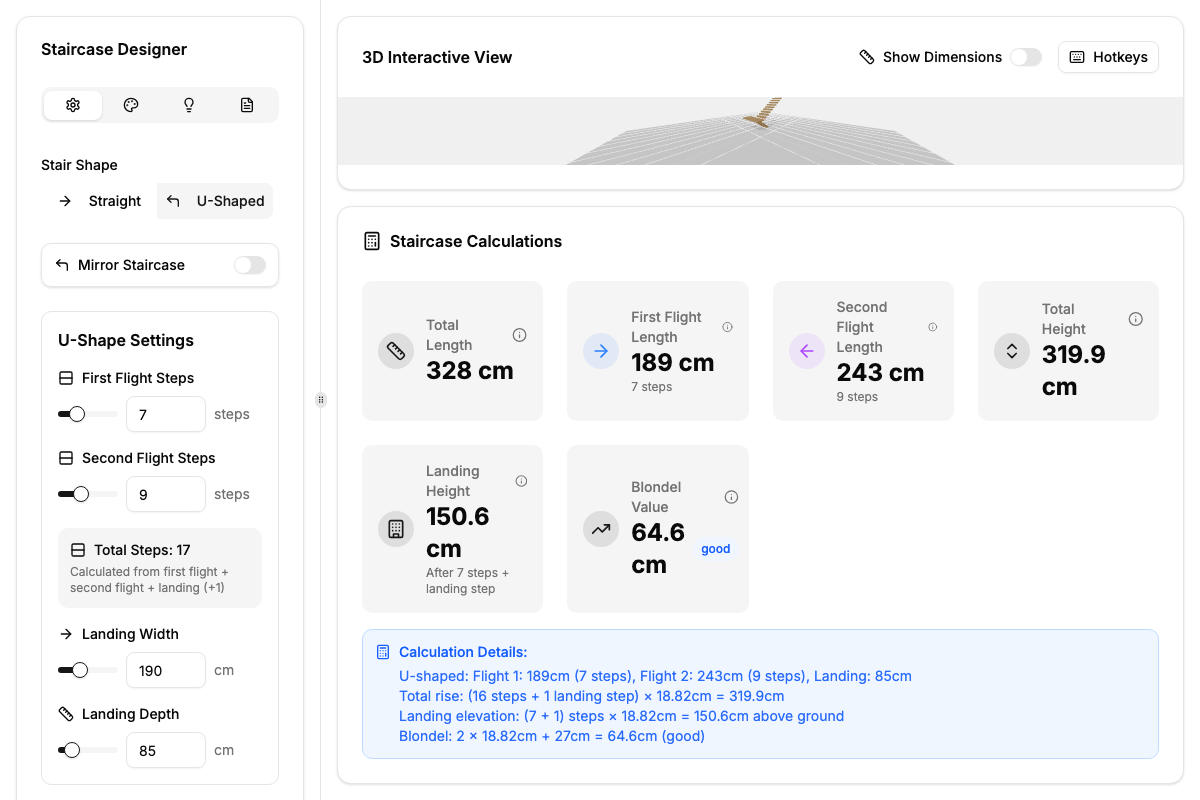Click the Total Length info icon
This screenshot has height=800, width=1200.
click(519, 335)
